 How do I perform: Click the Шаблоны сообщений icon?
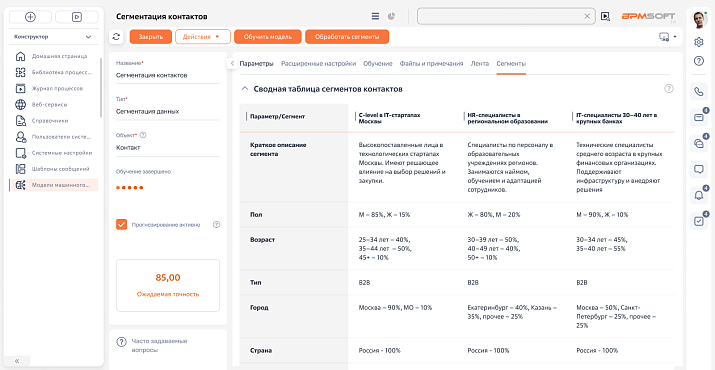tap(20, 169)
